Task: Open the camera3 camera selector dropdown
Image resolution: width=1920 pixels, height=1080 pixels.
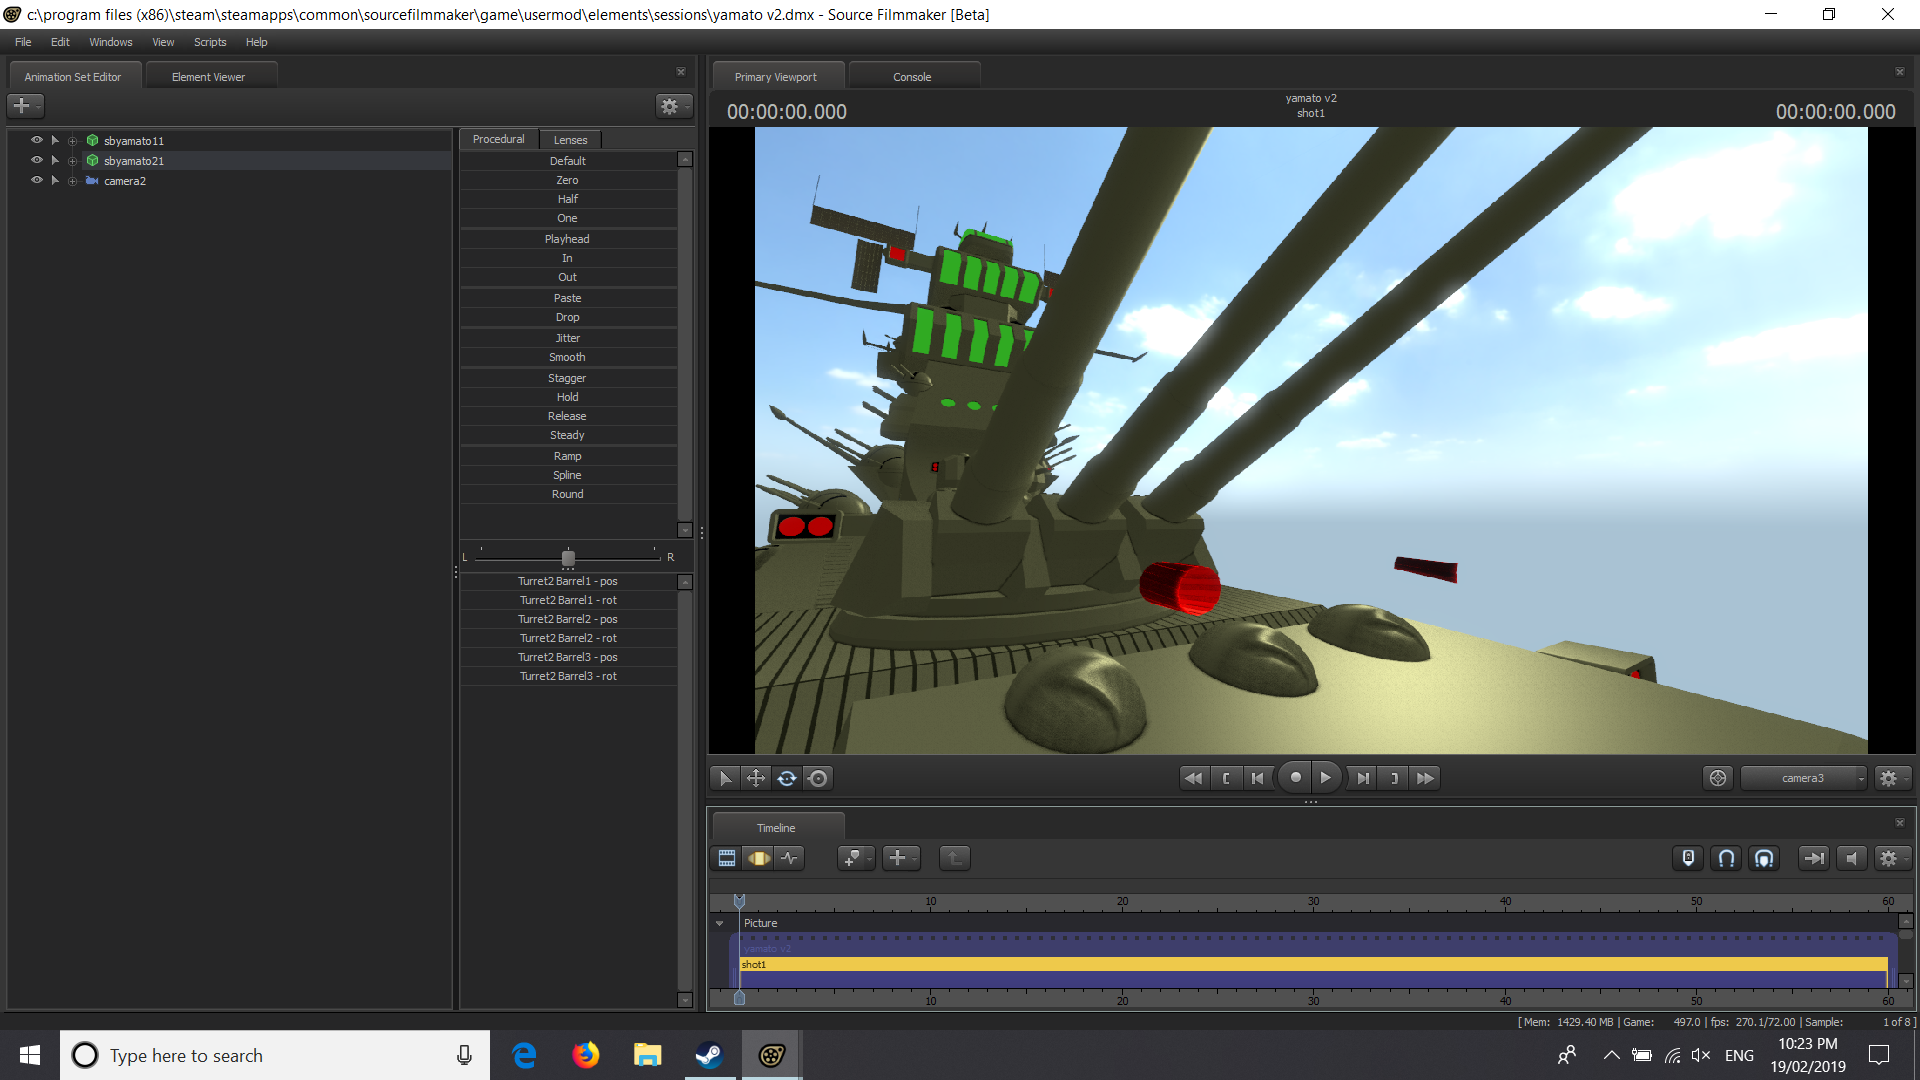Action: [1804, 778]
